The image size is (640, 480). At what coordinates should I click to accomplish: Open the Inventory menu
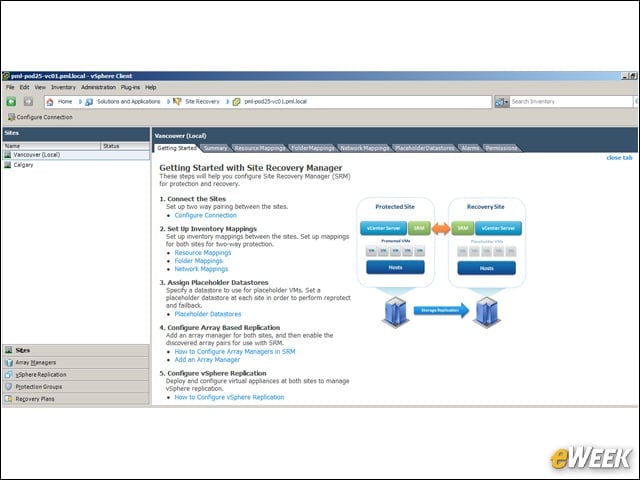pos(63,87)
